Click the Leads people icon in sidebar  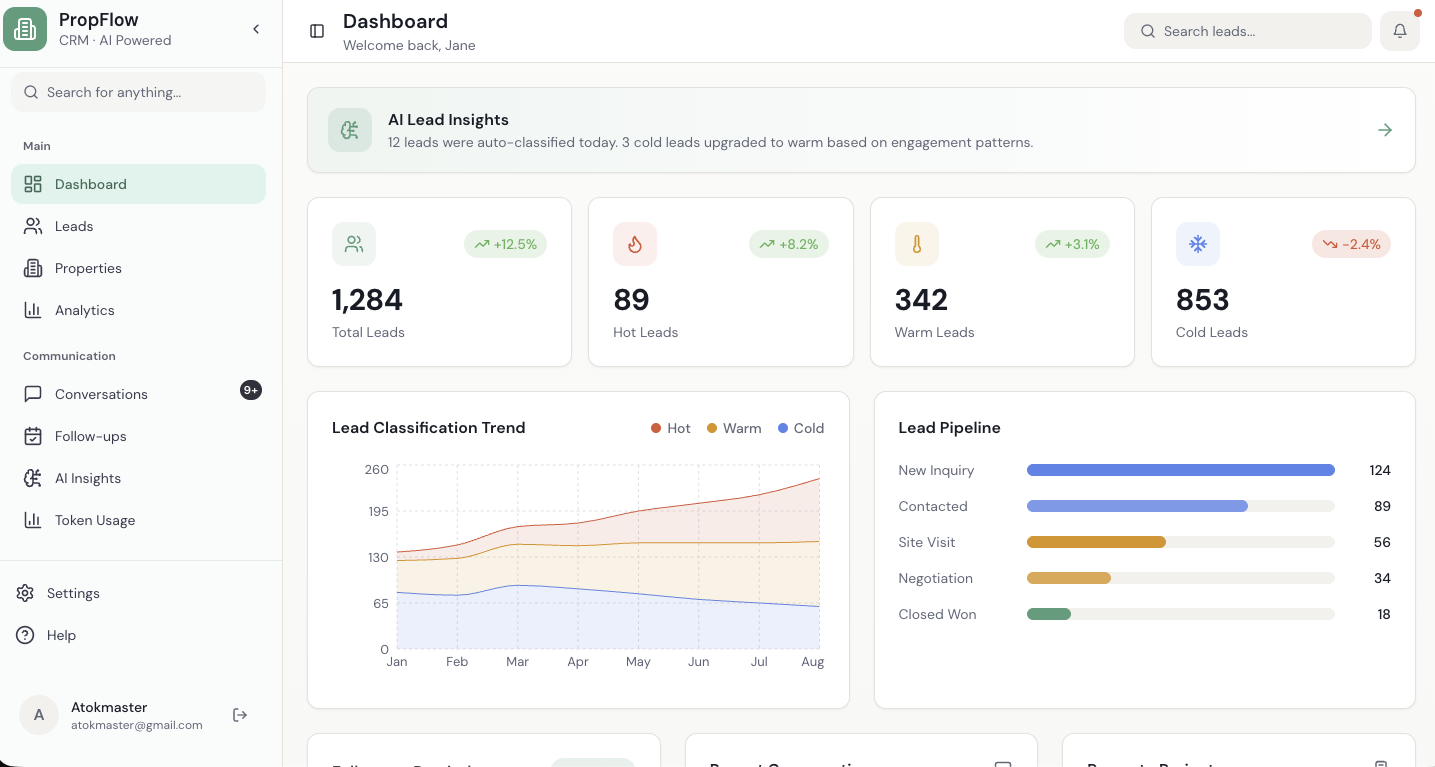coord(33,226)
